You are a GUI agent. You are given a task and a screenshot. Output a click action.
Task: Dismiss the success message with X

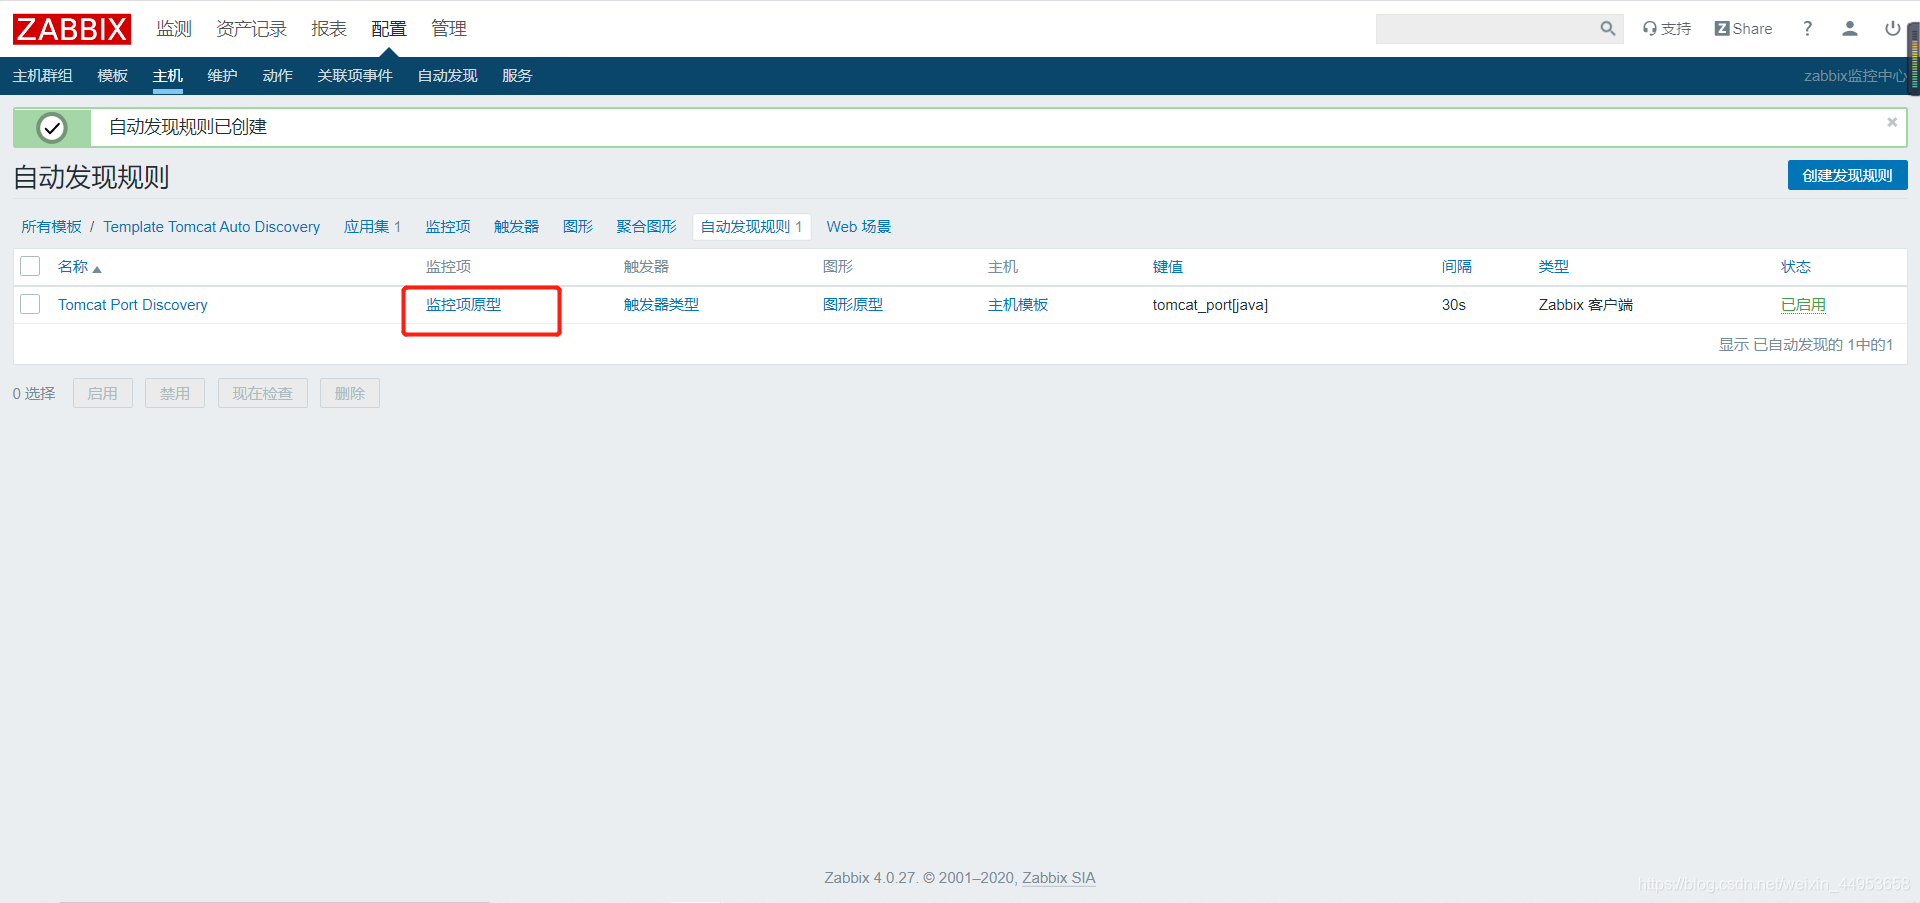pyautogui.click(x=1892, y=122)
